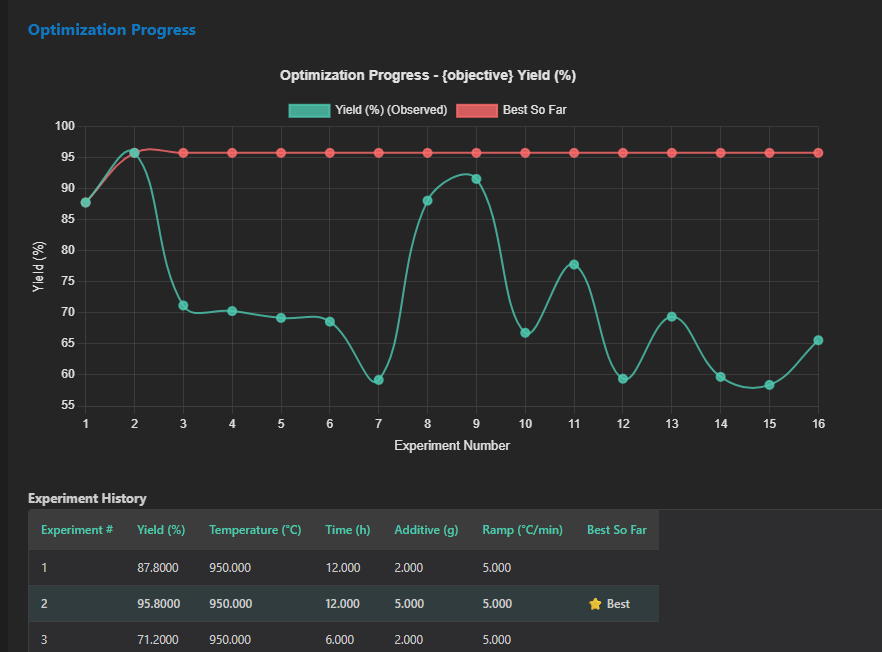Click the lowest yield marker at experiment 7
The image size is (882, 652).
click(x=378, y=381)
